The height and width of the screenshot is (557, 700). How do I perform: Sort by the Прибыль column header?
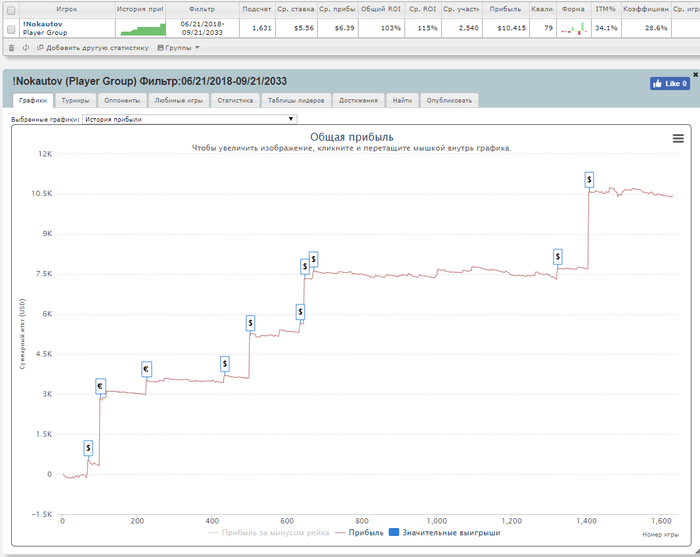(x=505, y=9)
